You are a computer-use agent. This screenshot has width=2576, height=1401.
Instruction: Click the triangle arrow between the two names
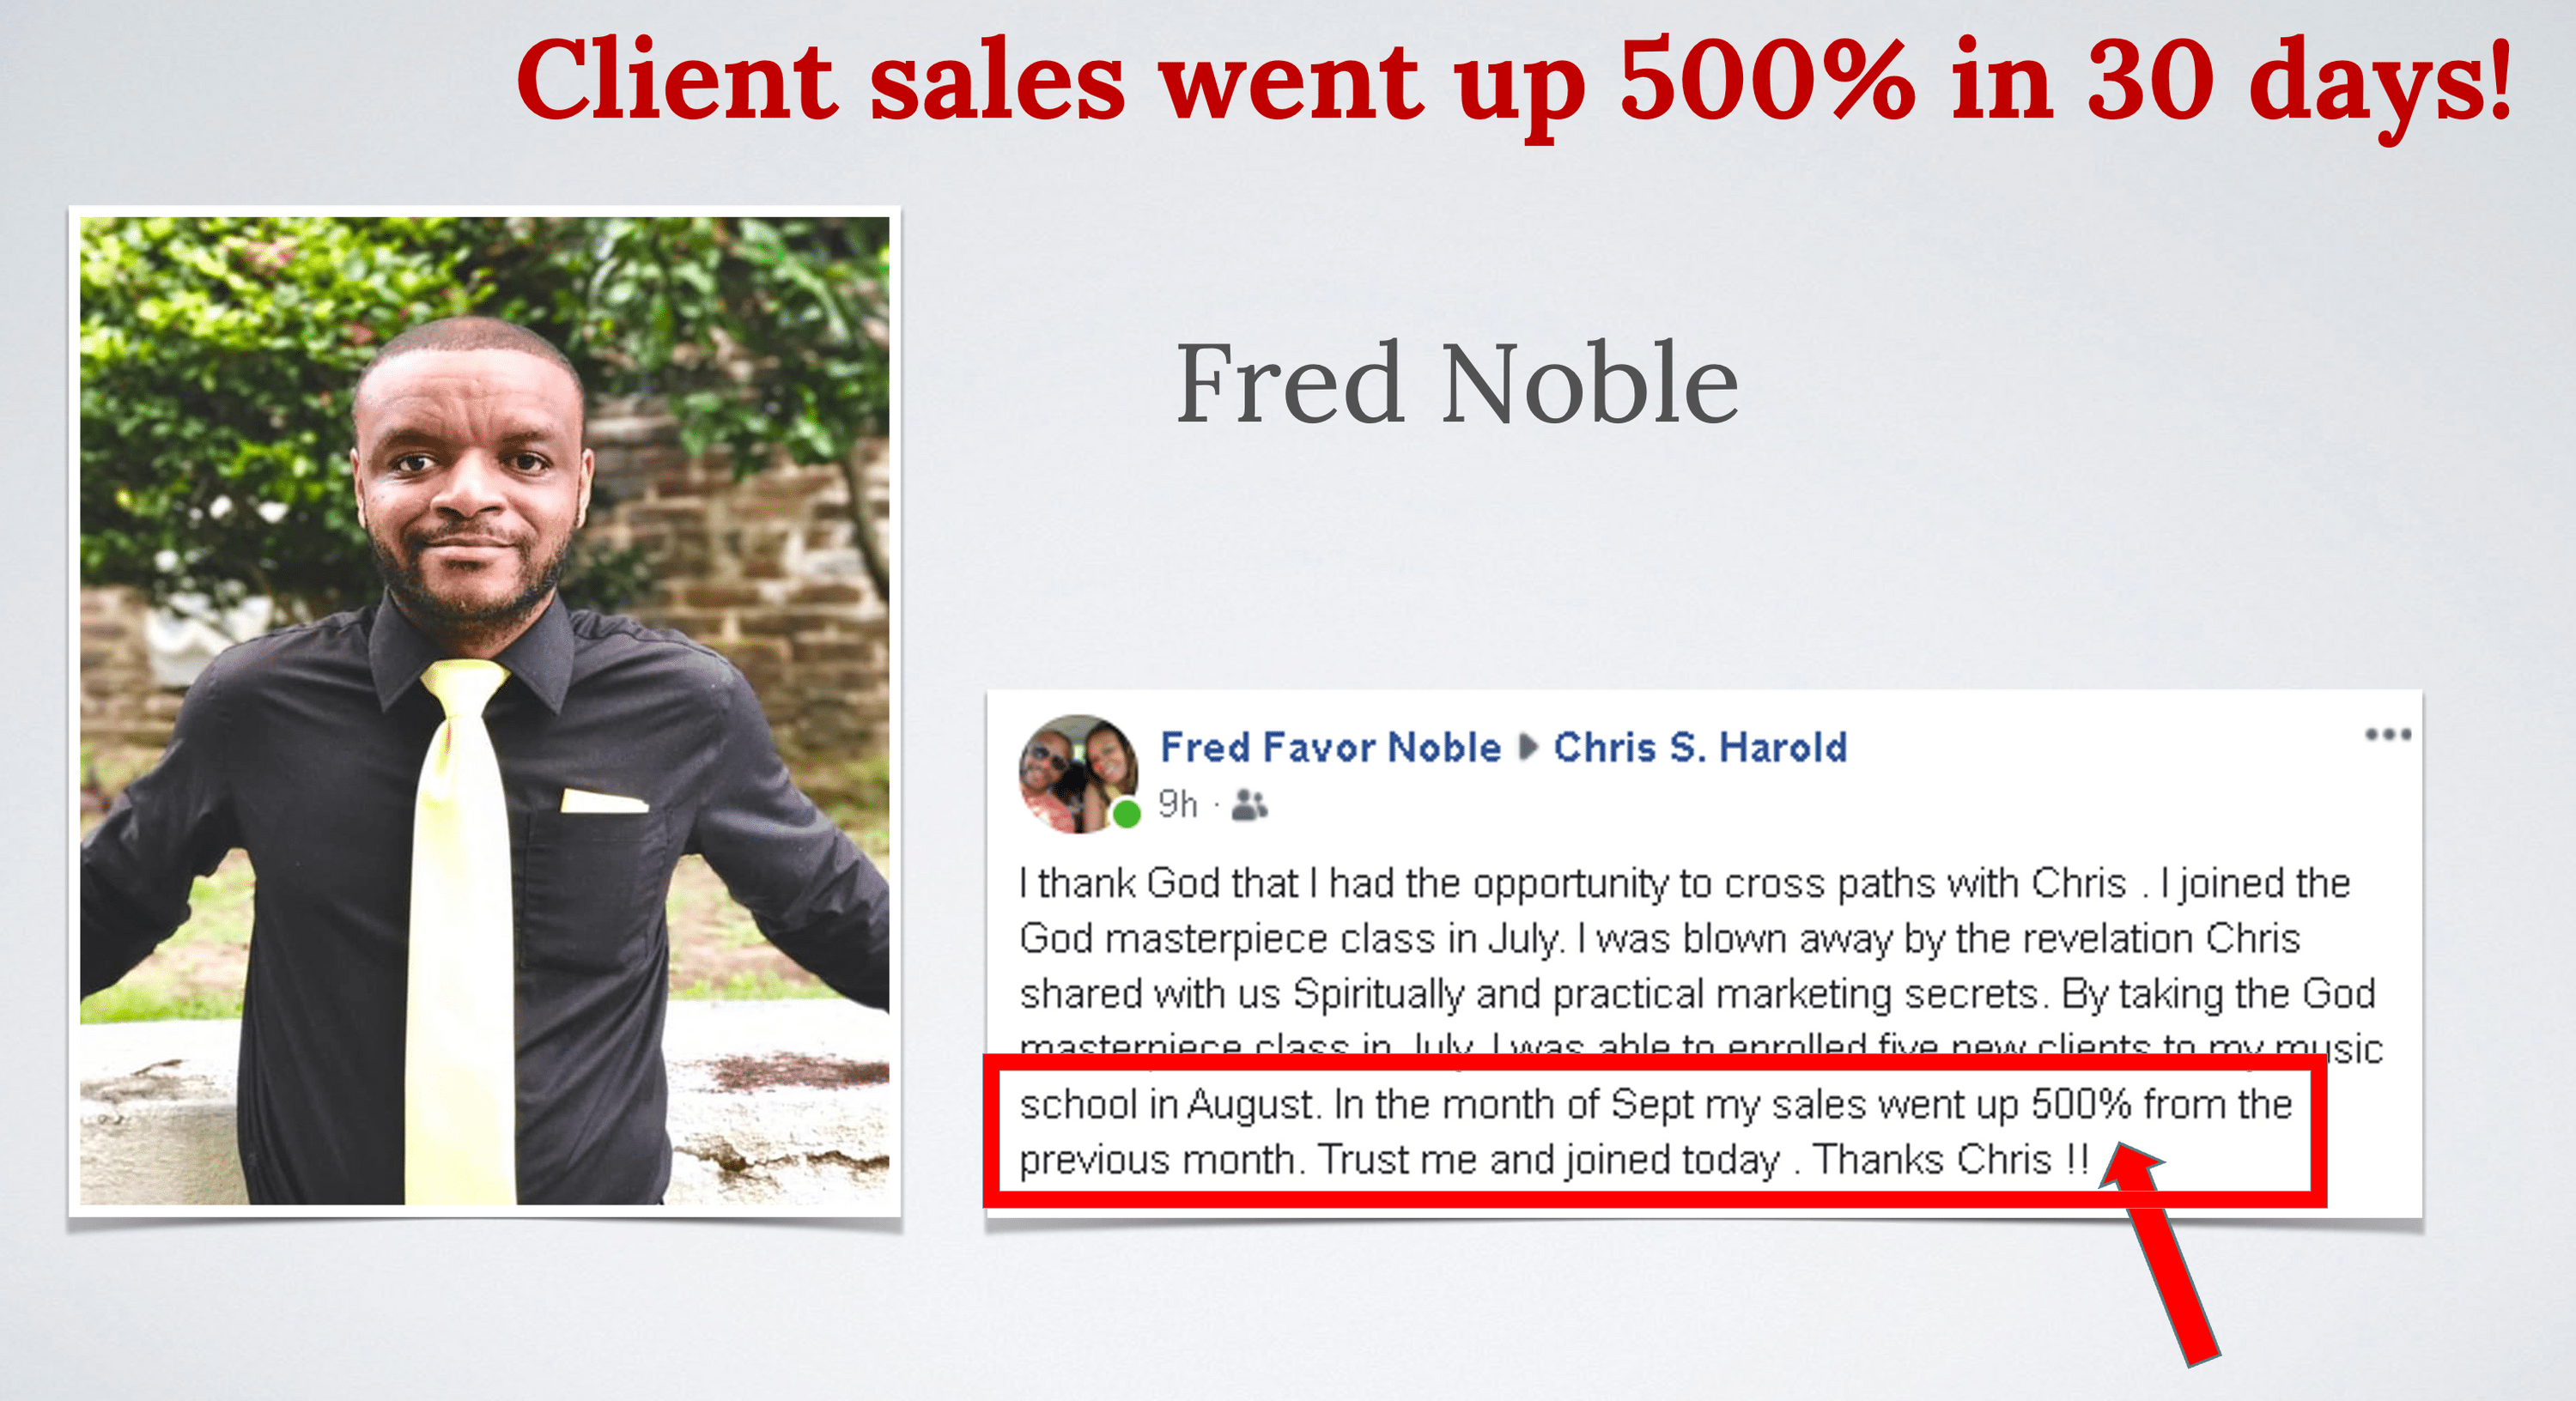tap(1527, 747)
